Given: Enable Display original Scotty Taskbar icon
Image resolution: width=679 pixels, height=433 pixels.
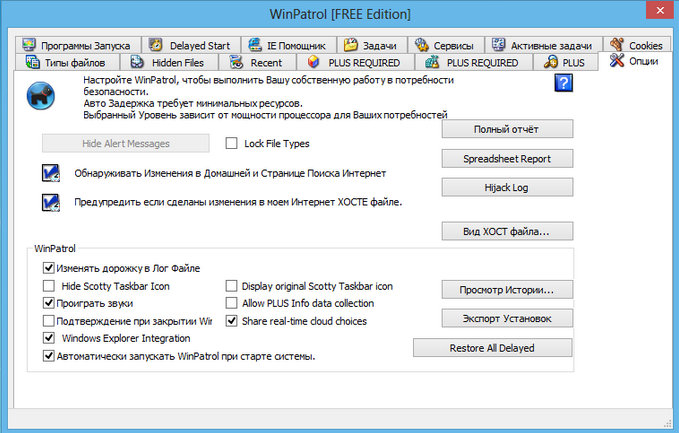Looking at the screenshot, I should tap(232, 286).
